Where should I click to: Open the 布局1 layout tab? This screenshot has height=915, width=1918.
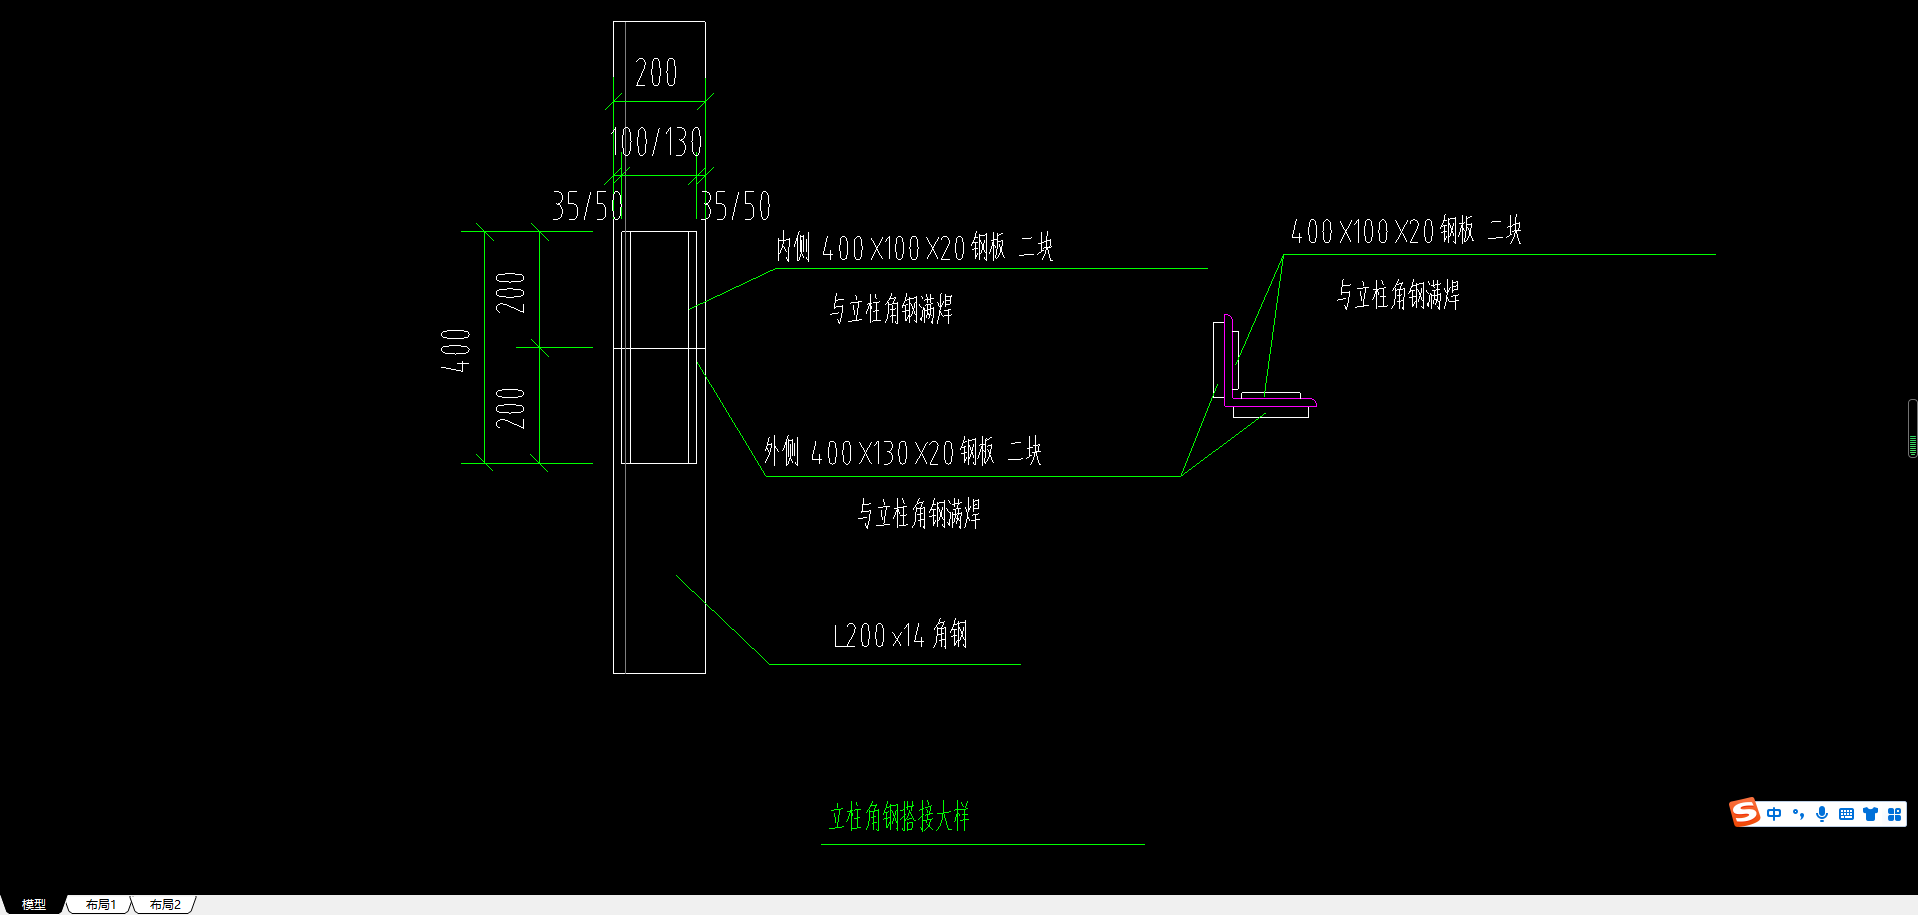coord(100,904)
